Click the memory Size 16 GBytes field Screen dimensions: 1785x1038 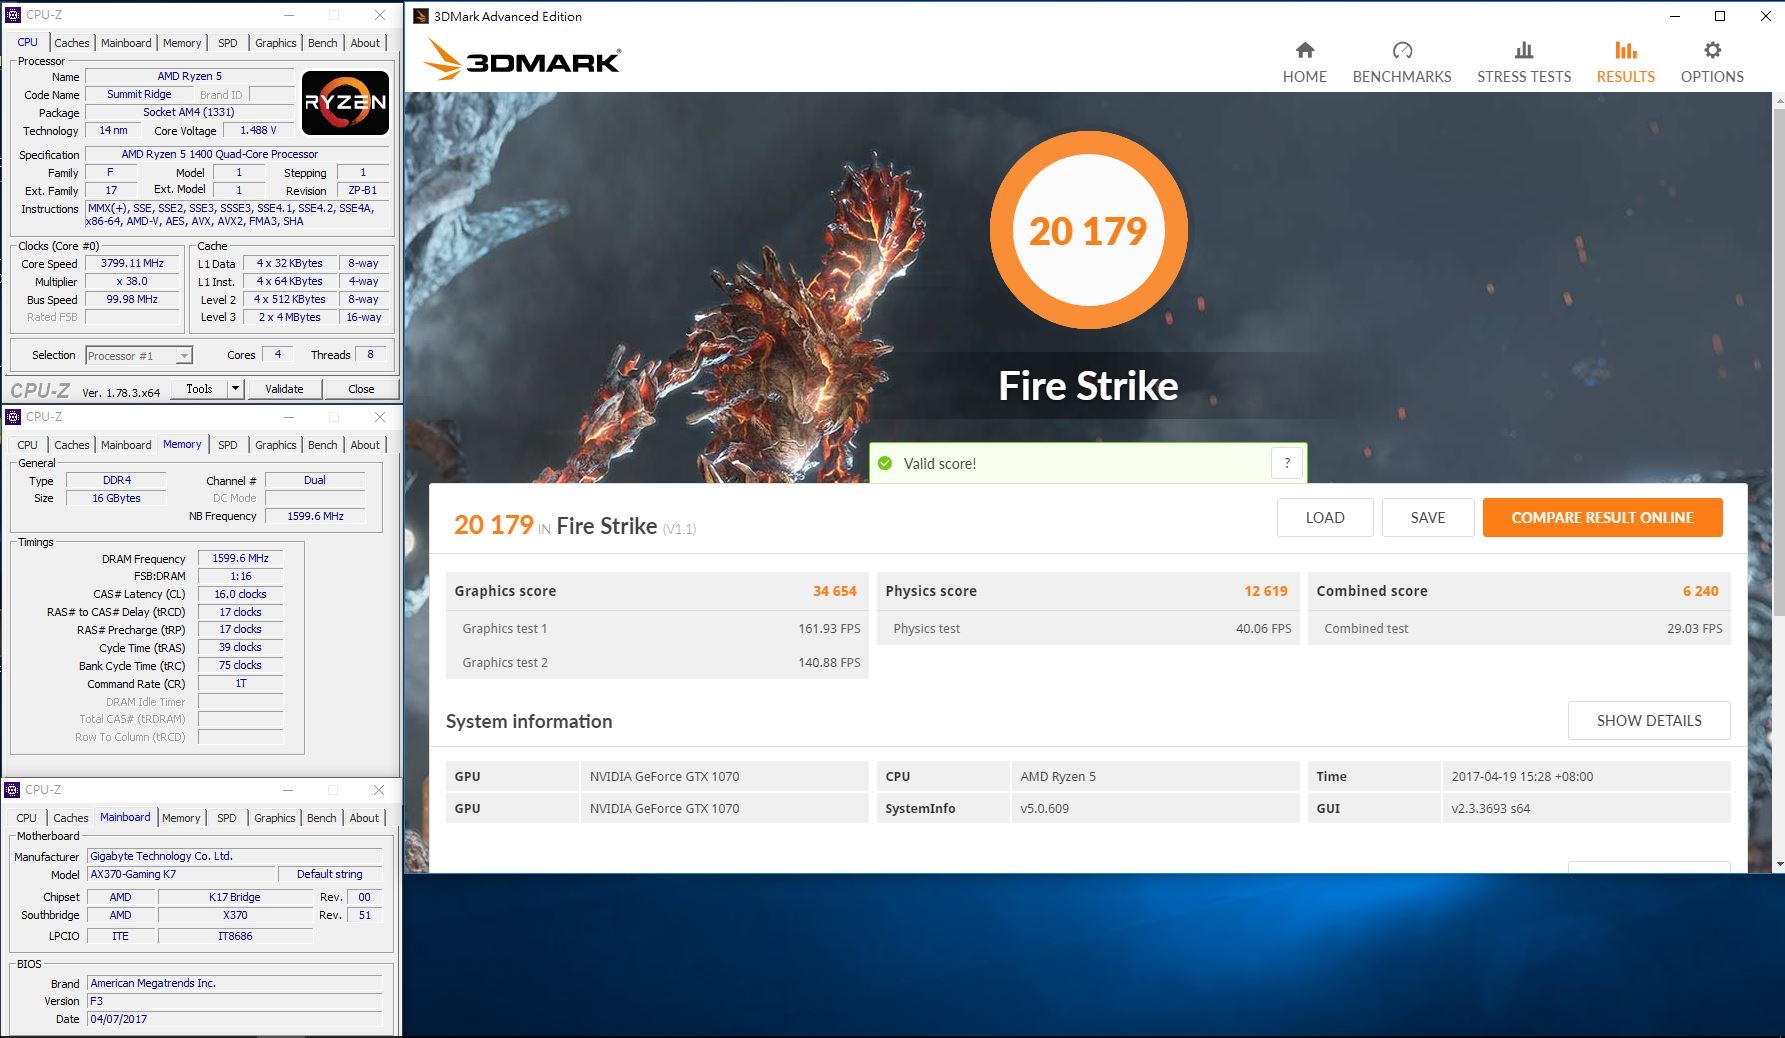click(x=116, y=498)
